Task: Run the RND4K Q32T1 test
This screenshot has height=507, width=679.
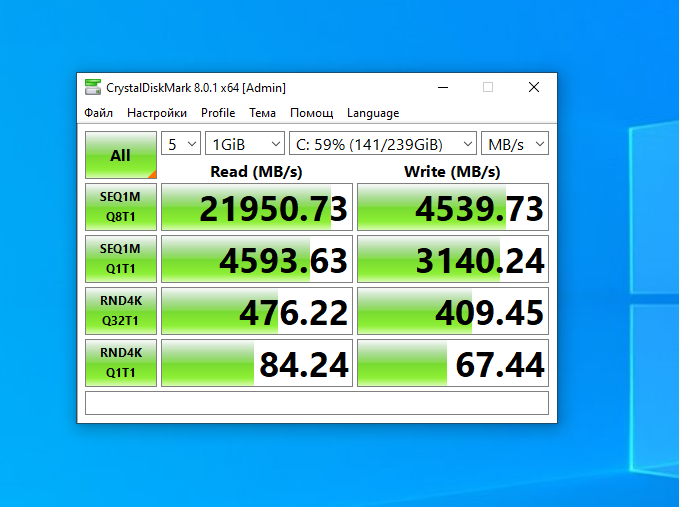Action: click(121, 311)
